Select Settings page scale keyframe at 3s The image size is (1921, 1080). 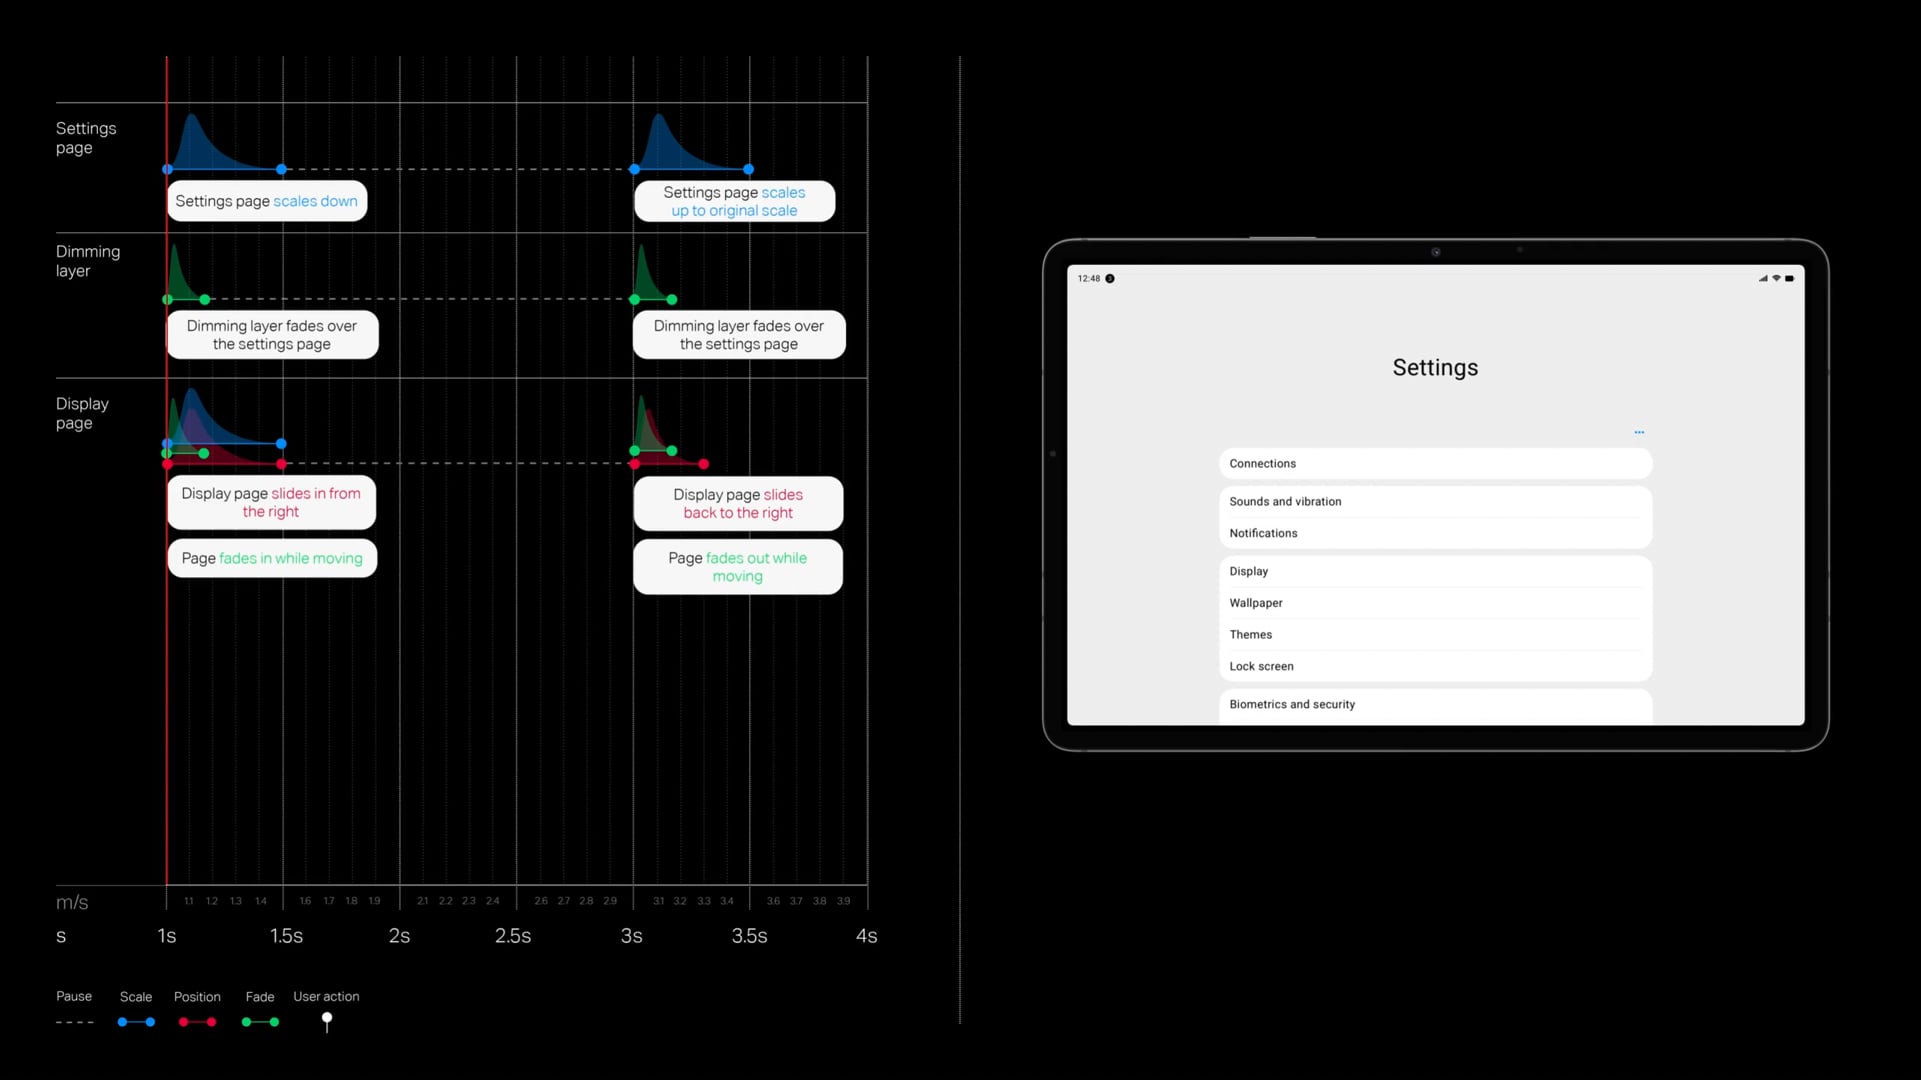(635, 169)
